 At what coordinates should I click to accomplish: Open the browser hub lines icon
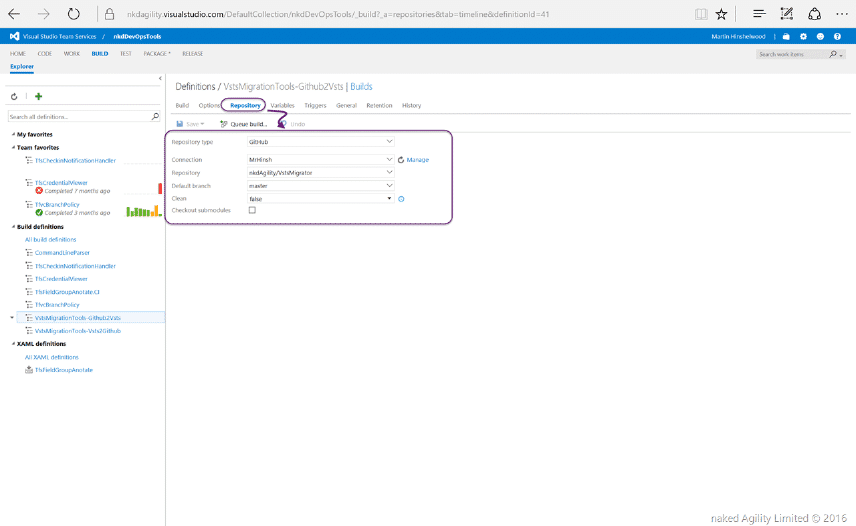(x=759, y=14)
